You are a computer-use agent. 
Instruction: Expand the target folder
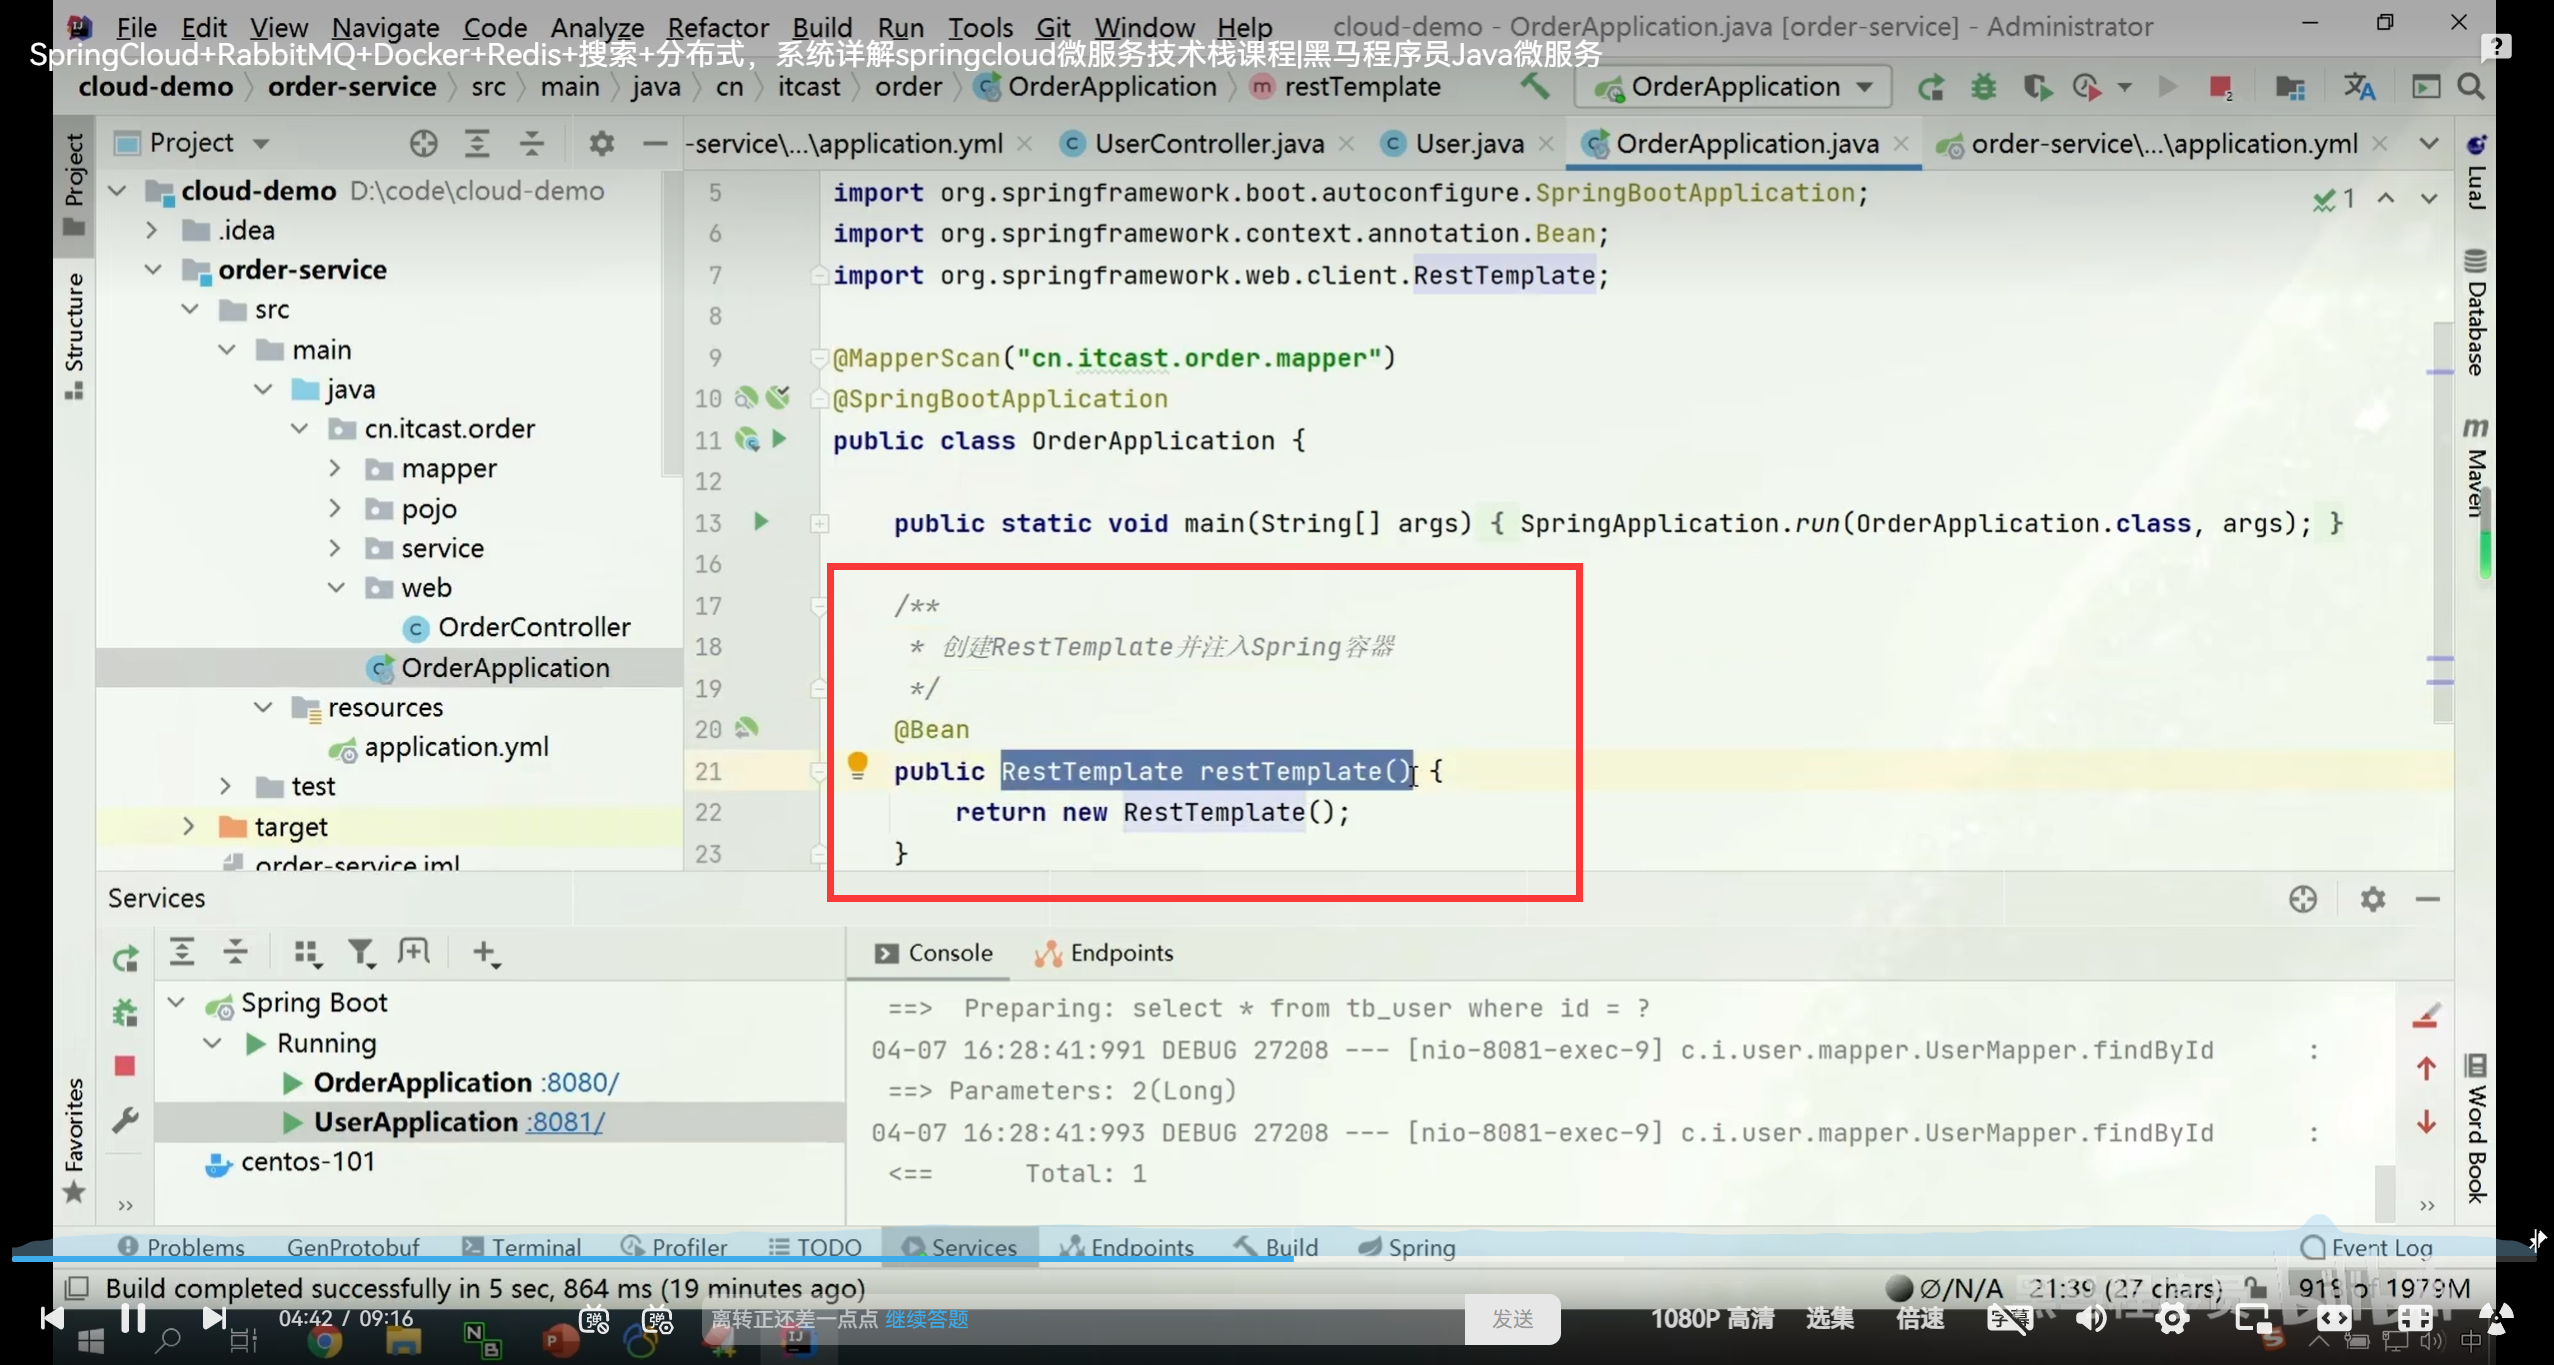coord(188,826)
